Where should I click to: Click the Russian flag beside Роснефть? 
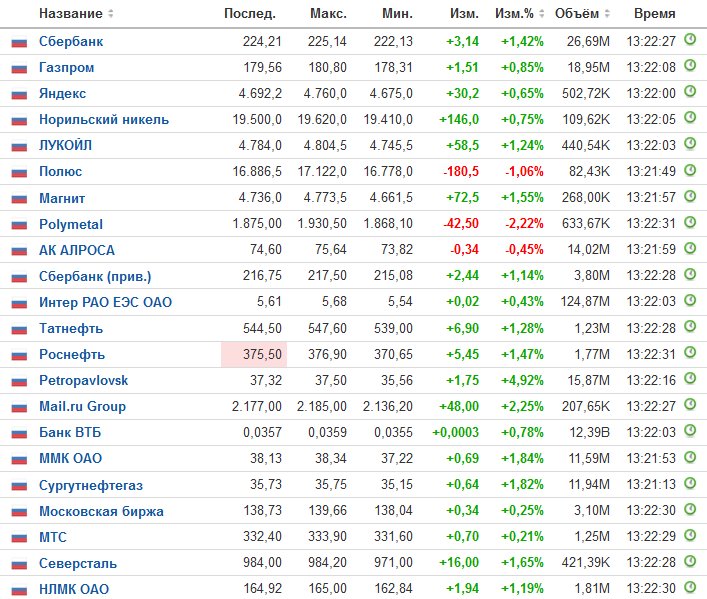(19, 356)
